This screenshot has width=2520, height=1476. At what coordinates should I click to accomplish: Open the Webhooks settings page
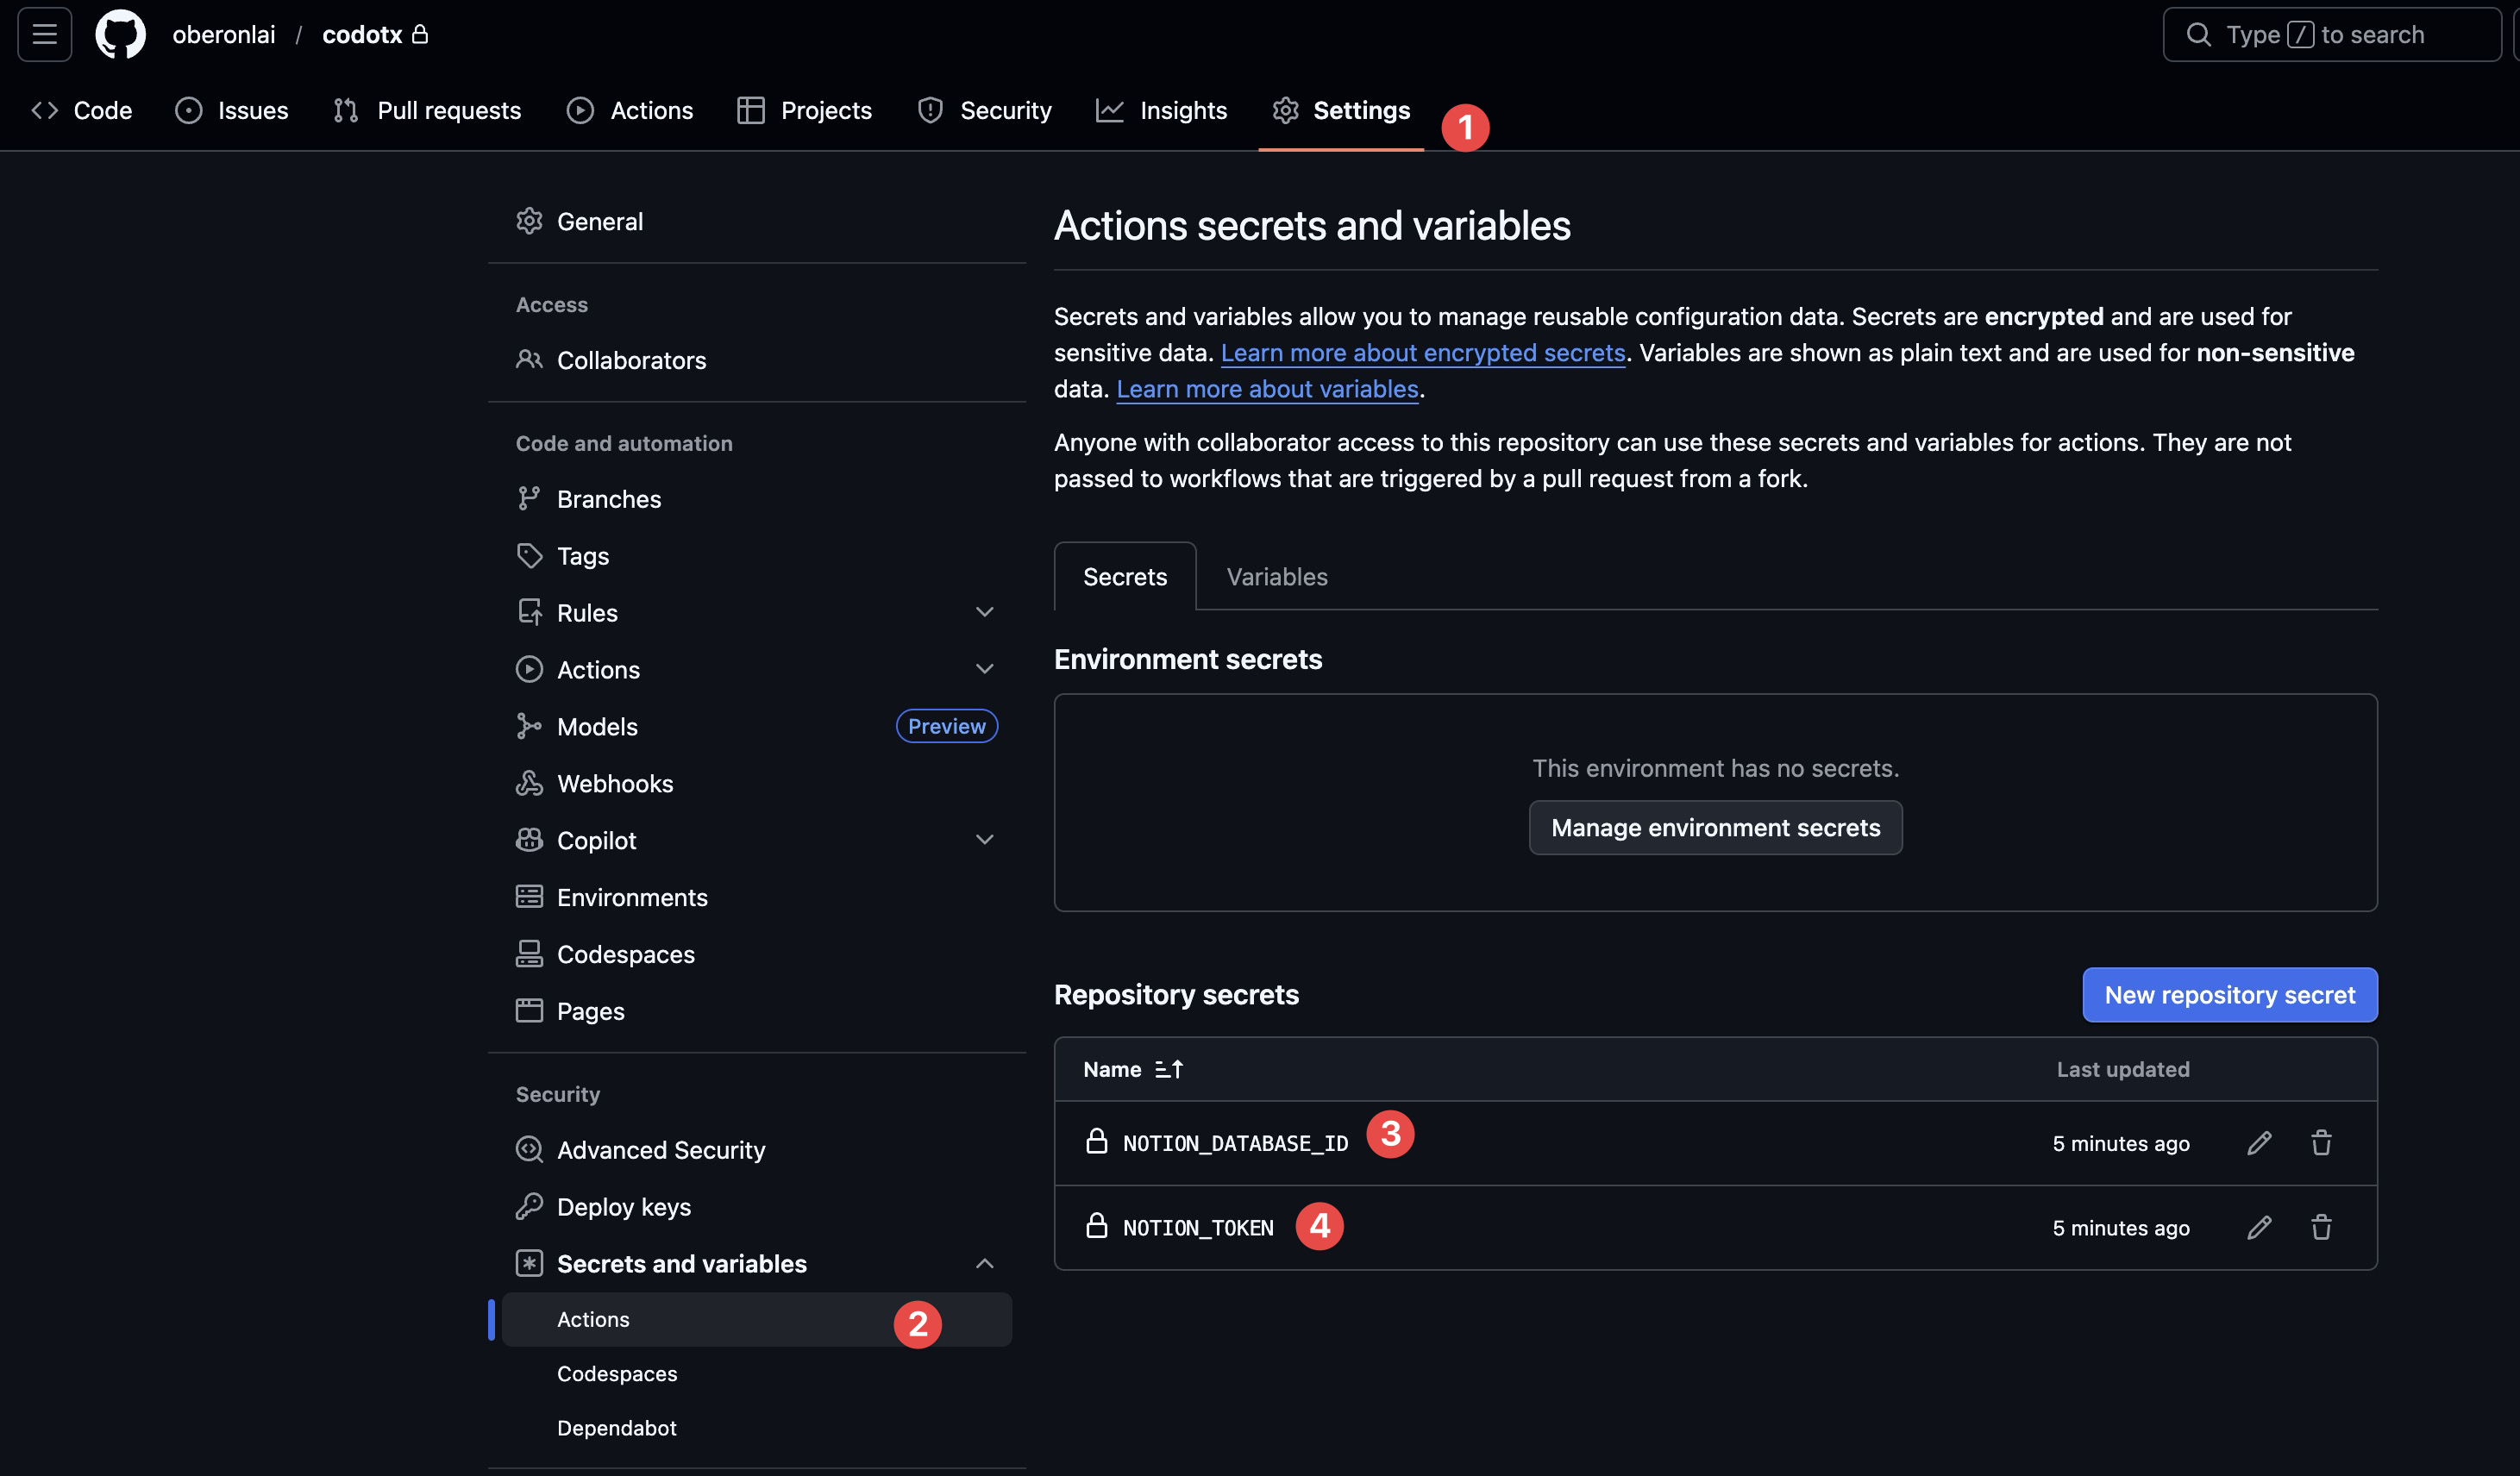[x=614, y=783]
